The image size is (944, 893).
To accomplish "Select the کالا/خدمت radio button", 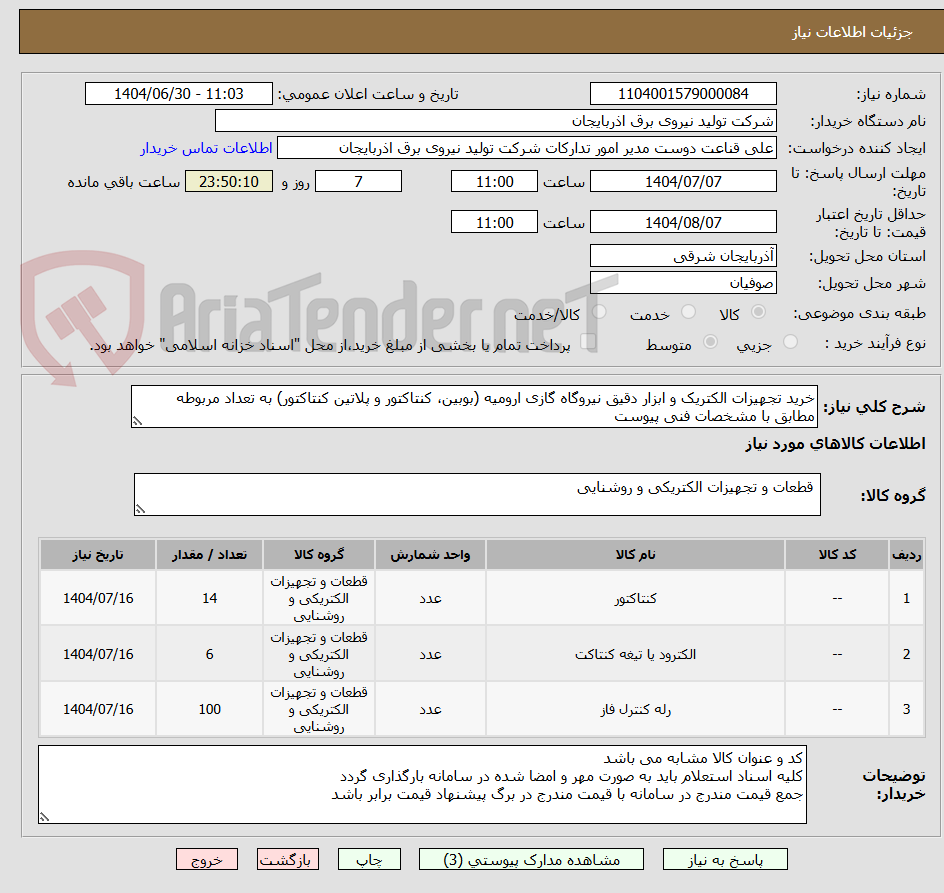I will click(x=600, y=309).
